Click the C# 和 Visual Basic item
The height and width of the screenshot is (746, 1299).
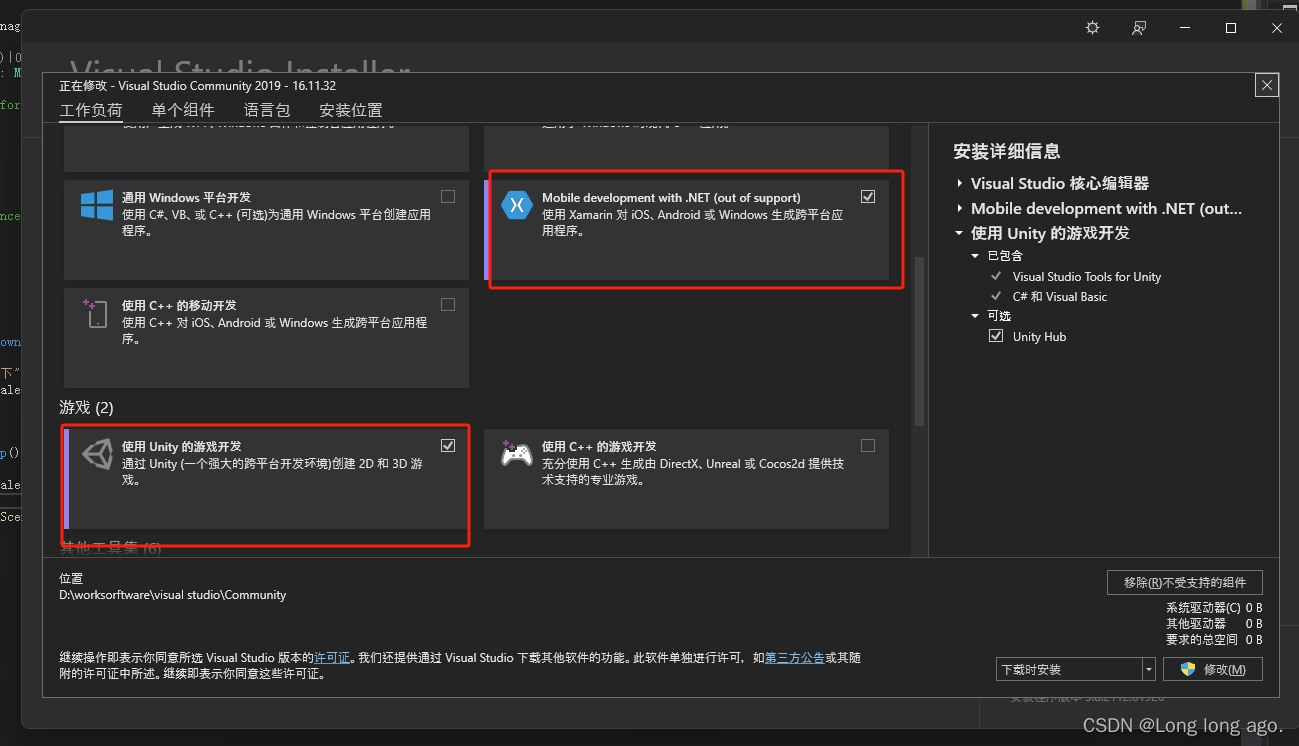tap(1060, 297)
